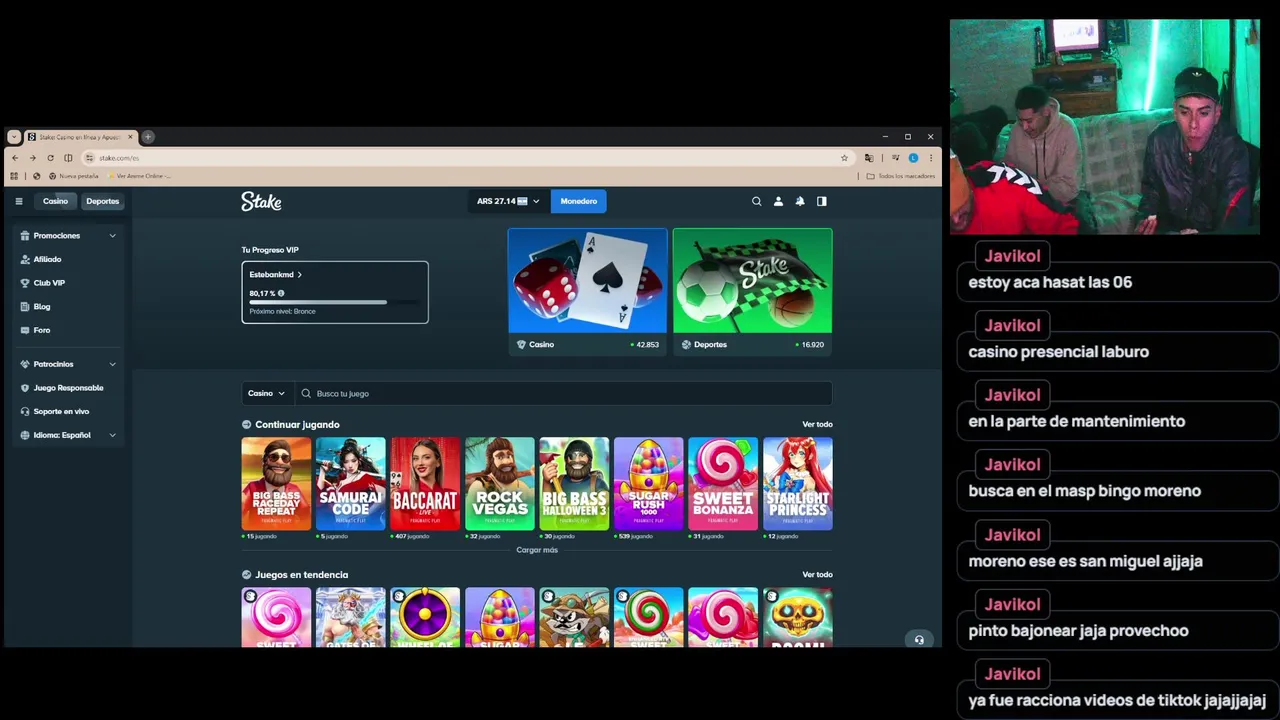The height and width of the screenshot is (720, 1280).
Task: Go forward in the browser
Action: (32, 158)
